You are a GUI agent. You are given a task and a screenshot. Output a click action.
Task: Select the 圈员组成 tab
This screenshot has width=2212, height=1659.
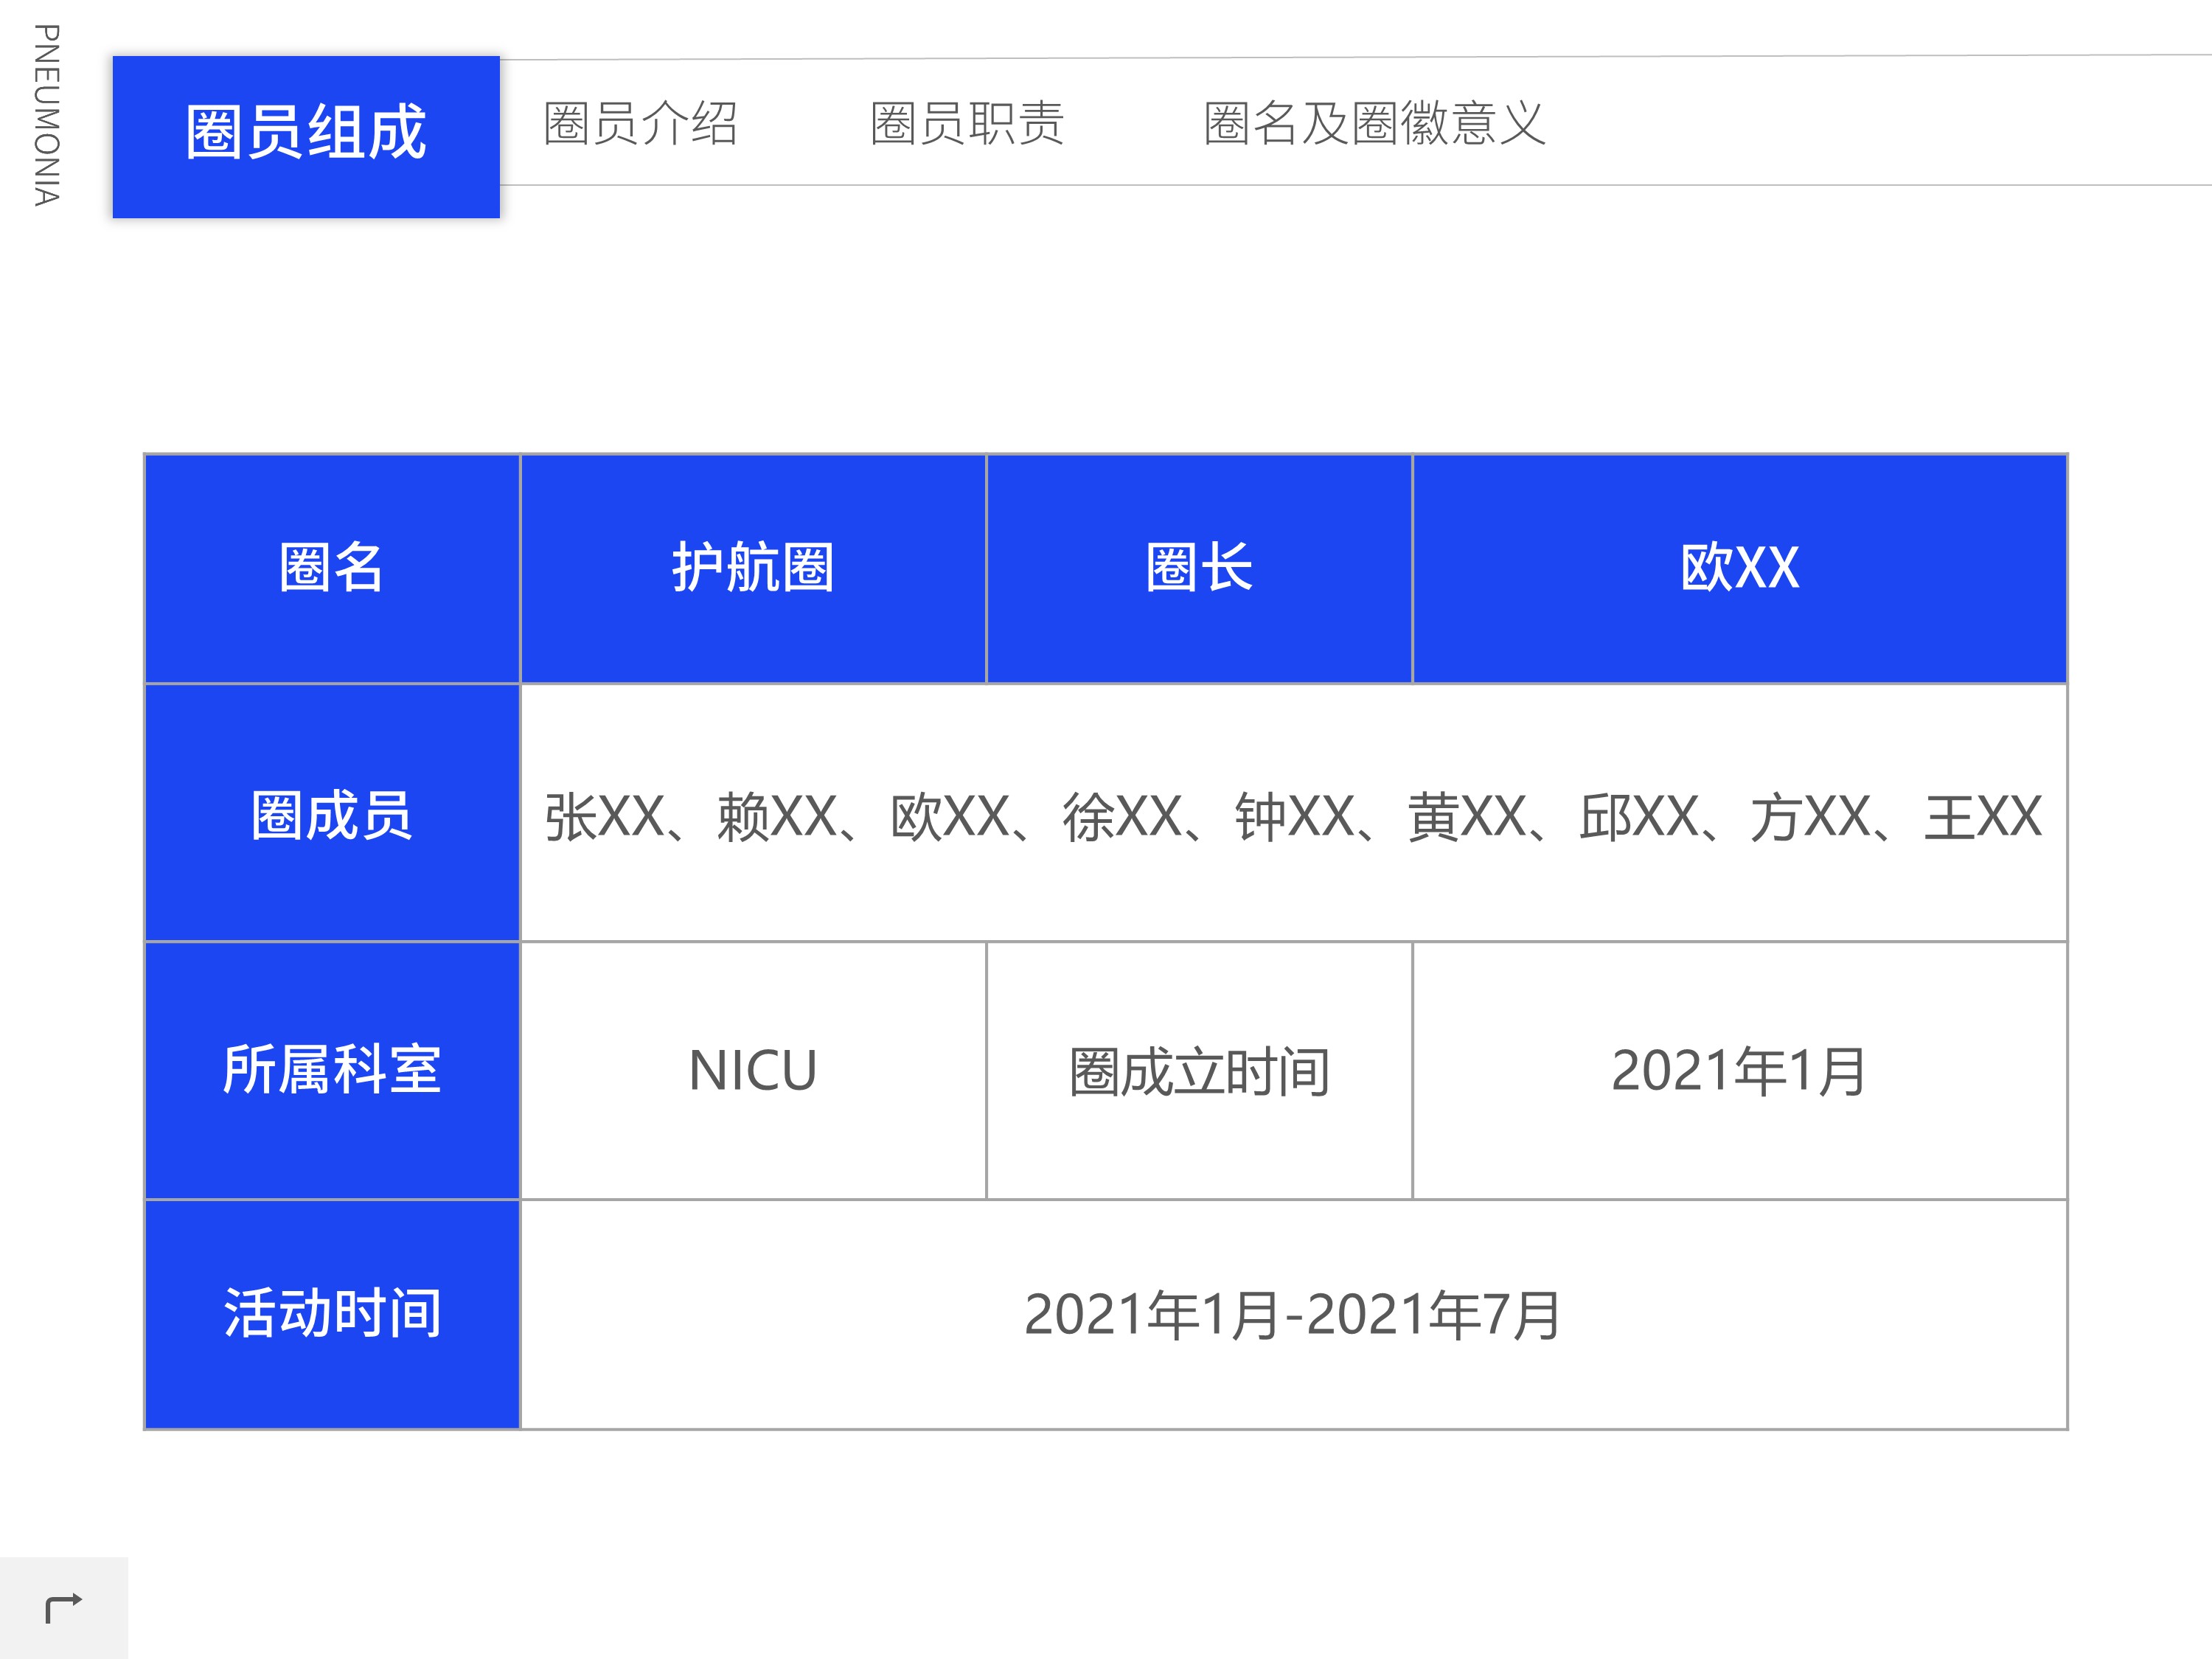[x=306, y=137]
